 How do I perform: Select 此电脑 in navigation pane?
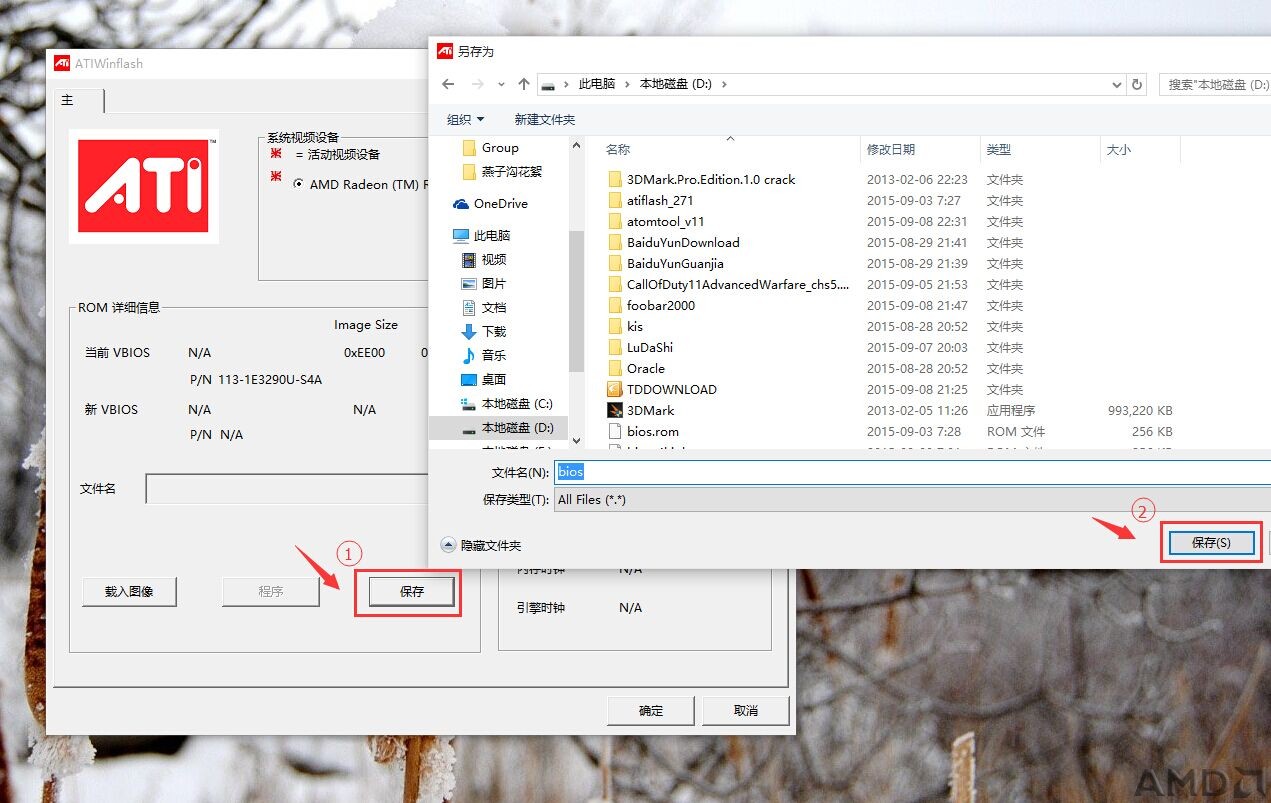(x=481, y=235)
